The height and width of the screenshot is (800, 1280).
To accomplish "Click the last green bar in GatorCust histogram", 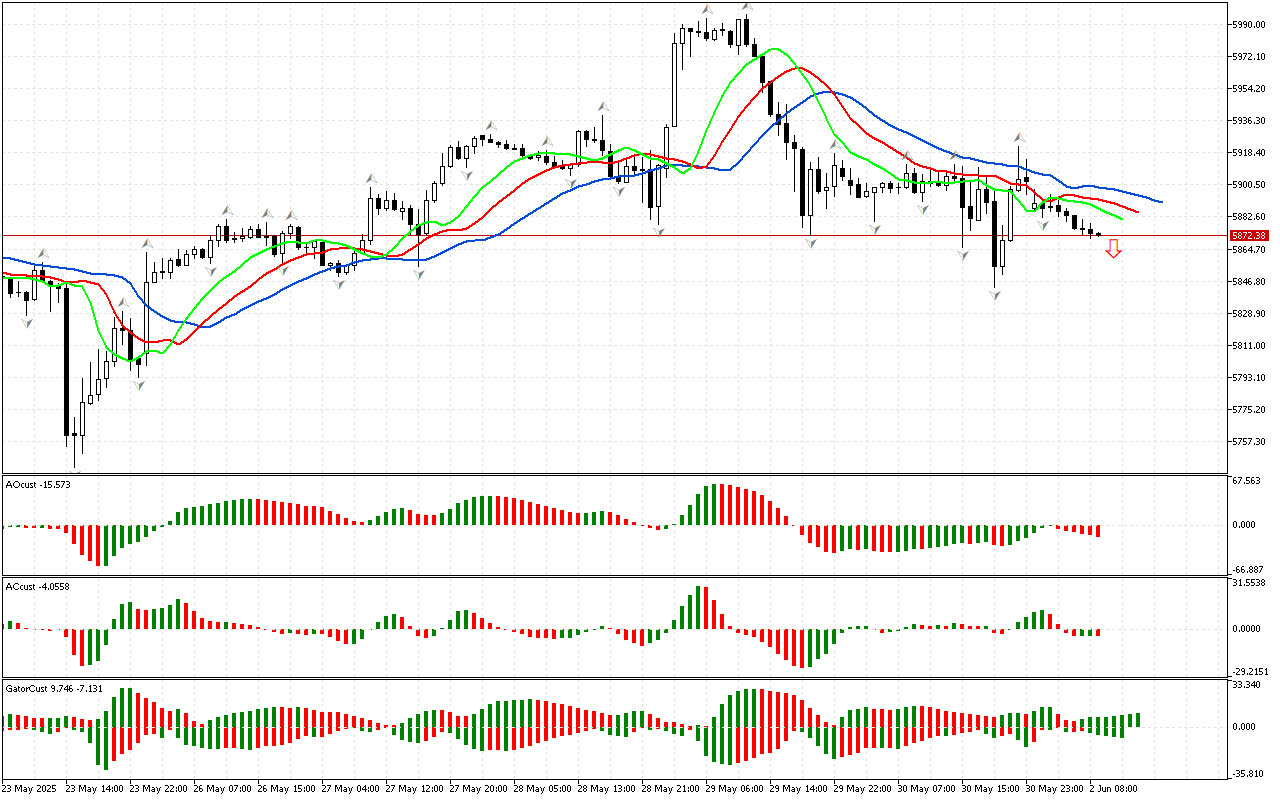I will click(1138, 720).
